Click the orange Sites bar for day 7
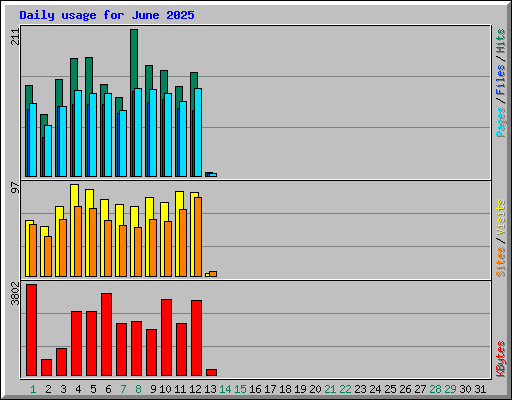Viewport: 512px width, 400px height. [x=123, y=251]
